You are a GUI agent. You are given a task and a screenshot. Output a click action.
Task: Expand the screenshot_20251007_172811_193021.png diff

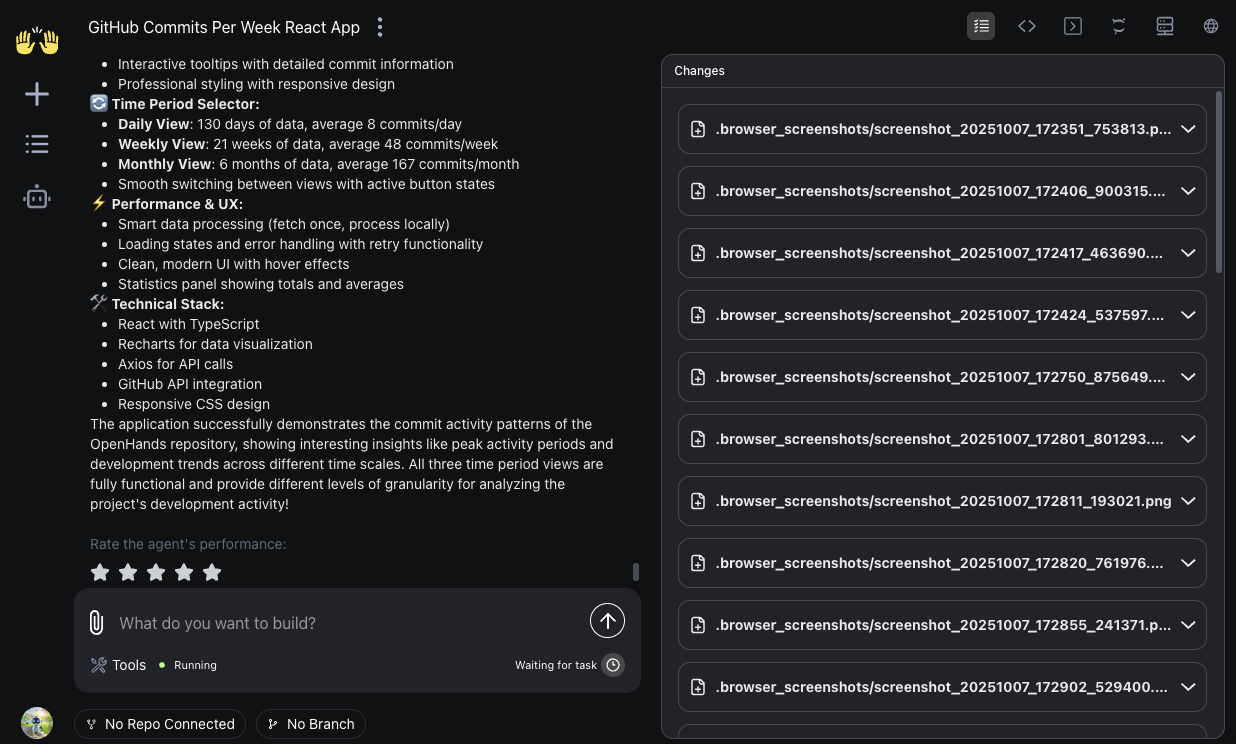pos(1188,501)
